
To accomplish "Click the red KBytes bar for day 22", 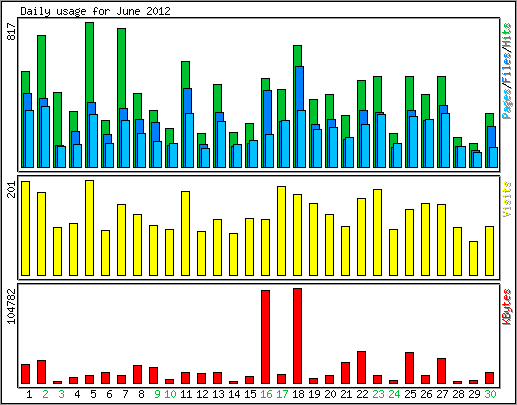I will [x=361, y=368].
